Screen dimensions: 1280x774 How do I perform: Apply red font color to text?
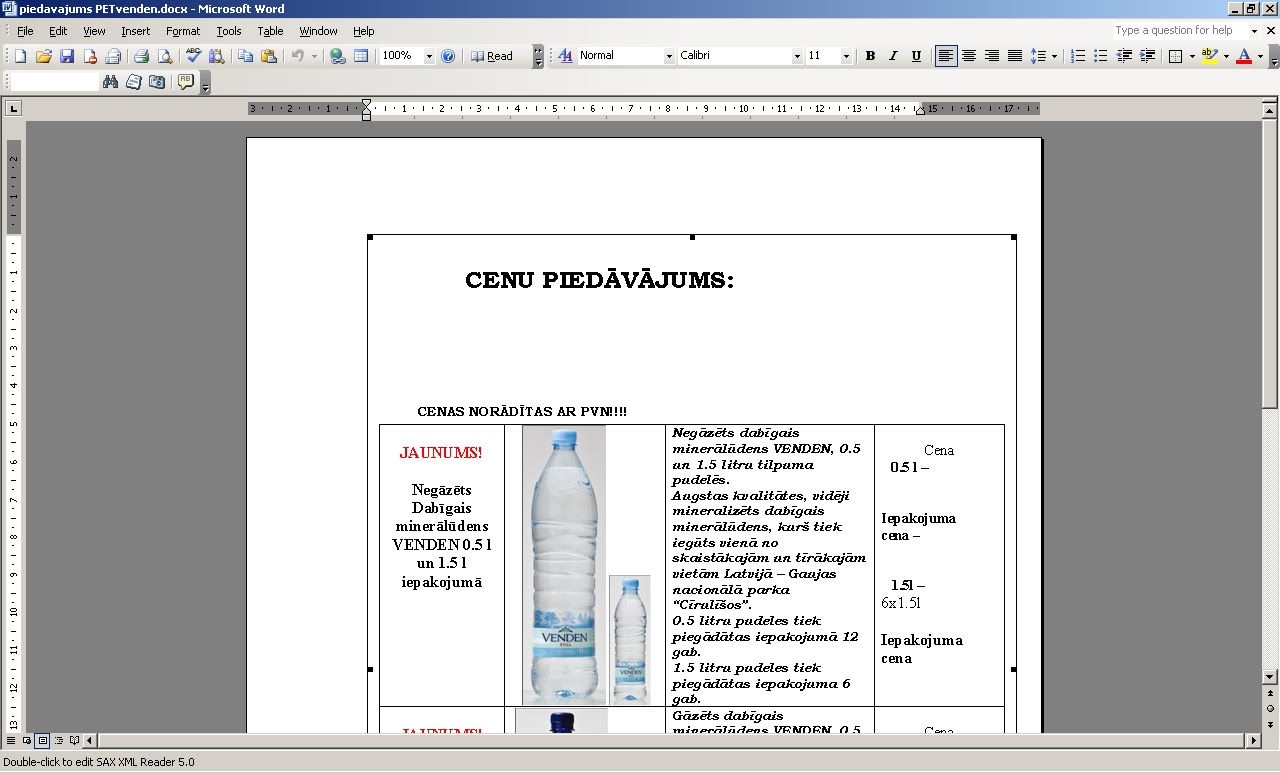tap(1243, 56)
